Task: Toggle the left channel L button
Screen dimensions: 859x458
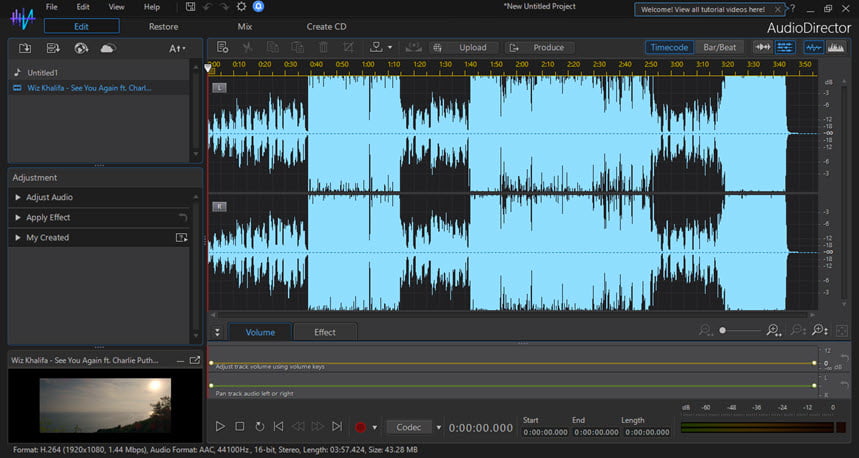Action: (x=219, y=88)
